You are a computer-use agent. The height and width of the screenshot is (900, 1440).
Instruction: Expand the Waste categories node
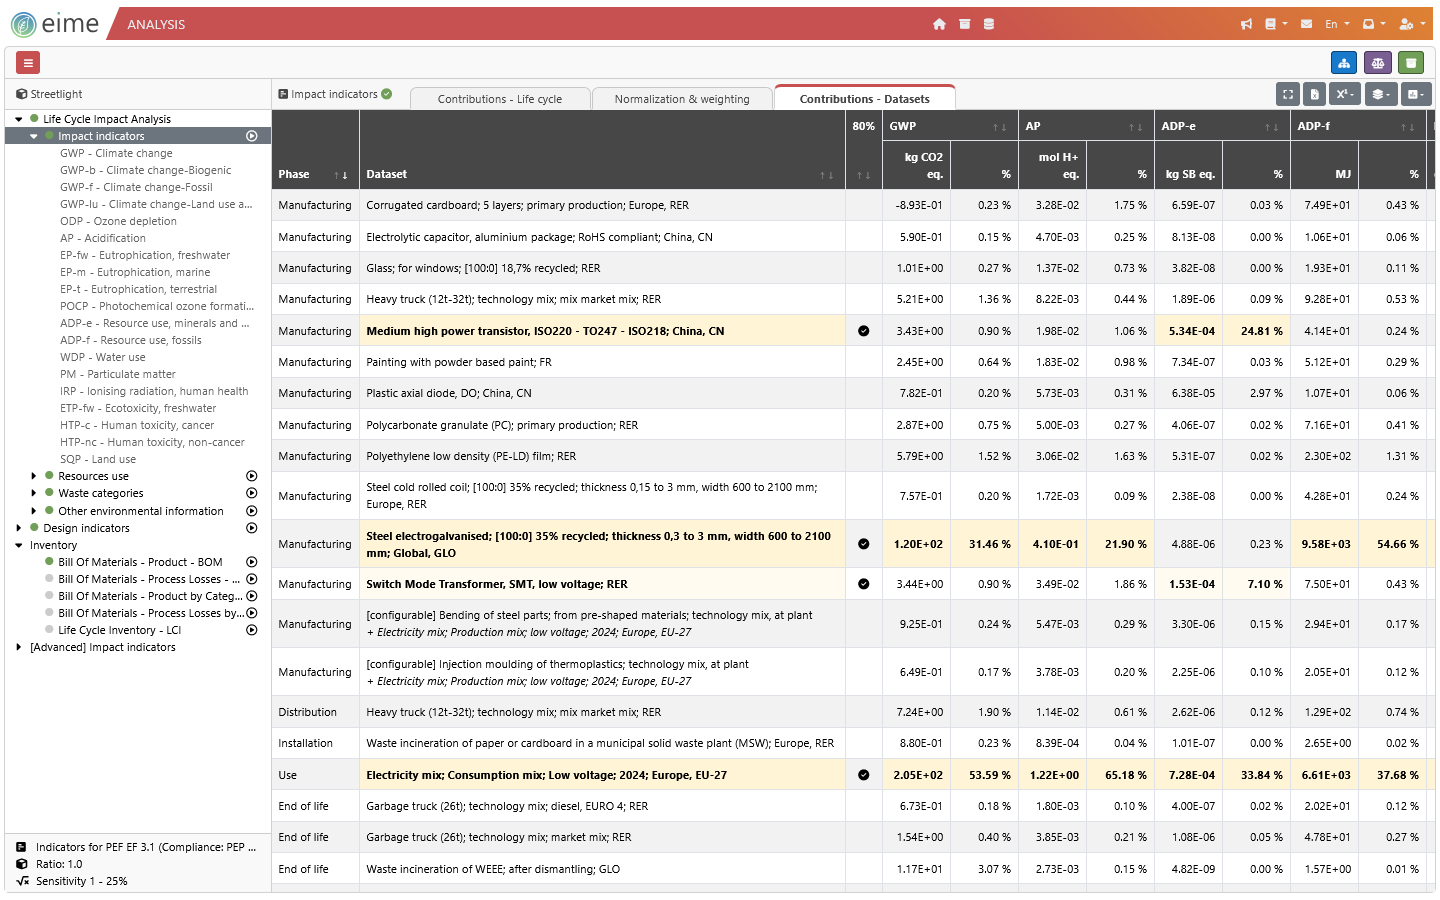33,493
